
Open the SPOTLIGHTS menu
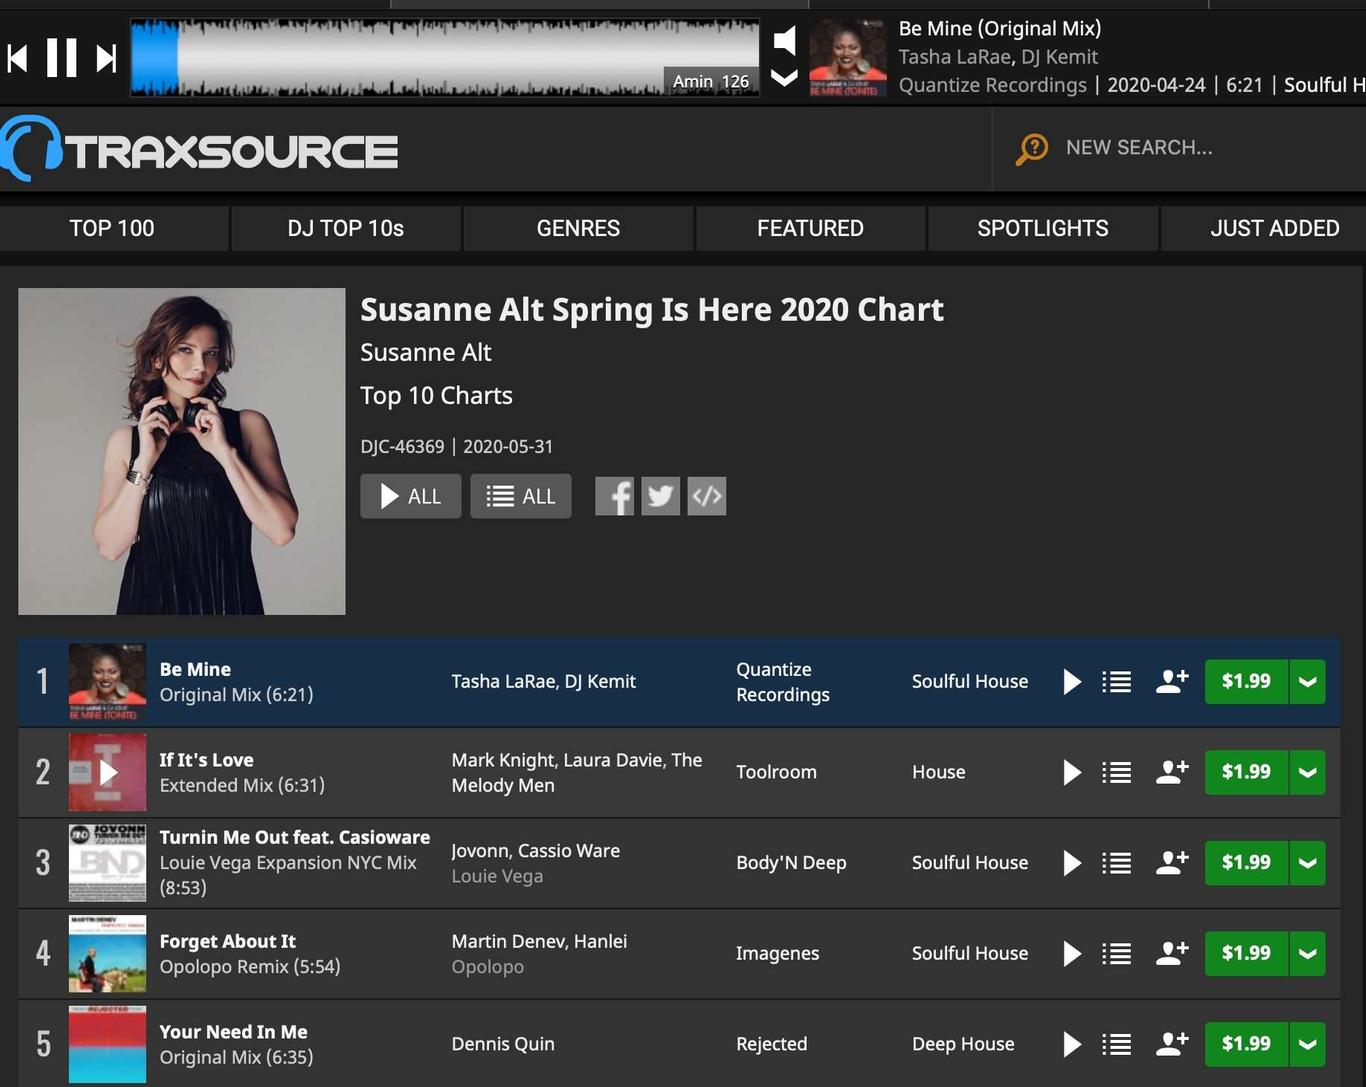(x=1043, y=228)
